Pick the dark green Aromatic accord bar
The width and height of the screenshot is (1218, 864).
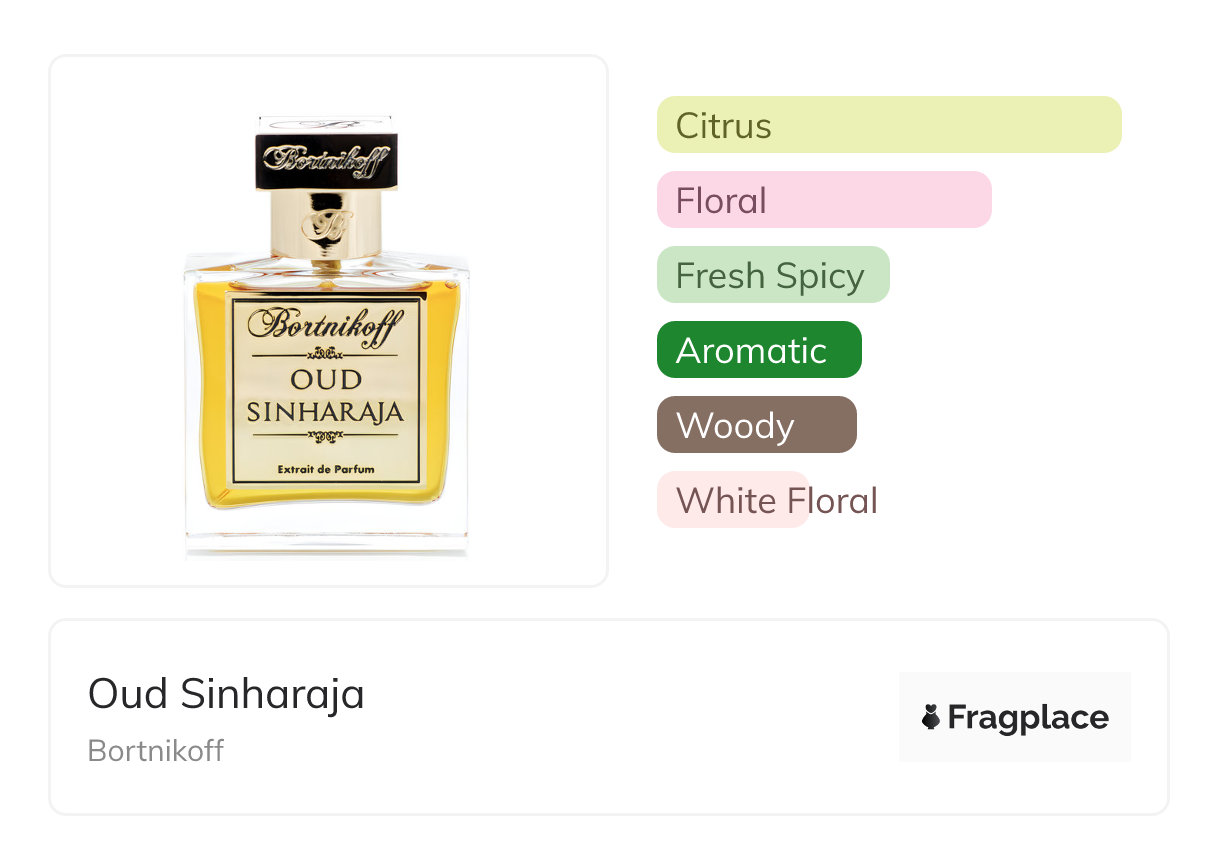(758, 350)
